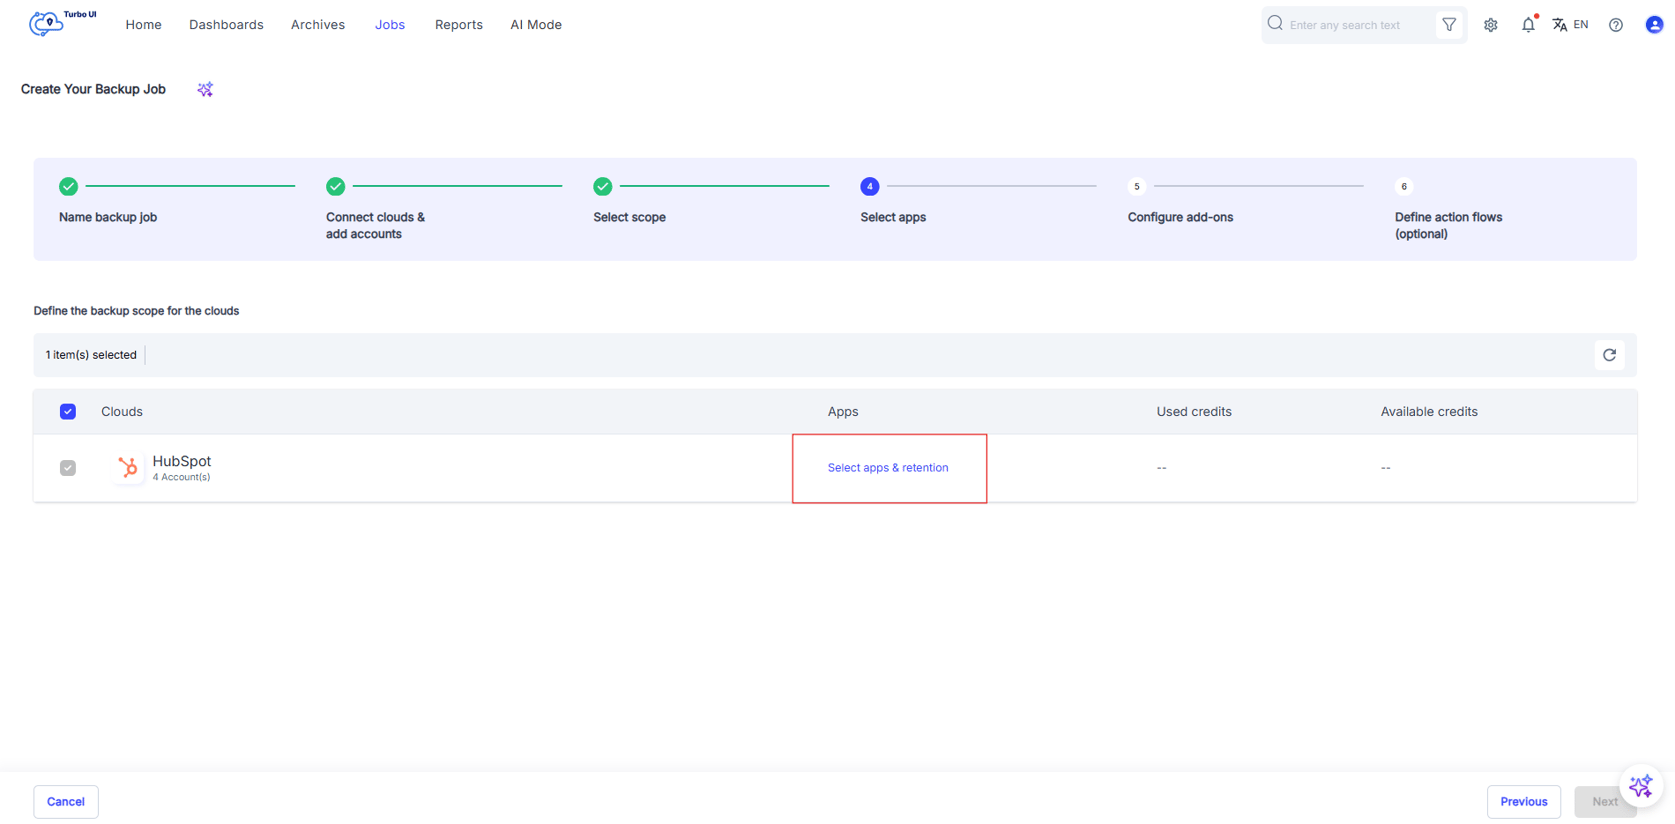Screen dimensions: 1675x824
Task: Click the green check for Select scope step
Action: 602,186
